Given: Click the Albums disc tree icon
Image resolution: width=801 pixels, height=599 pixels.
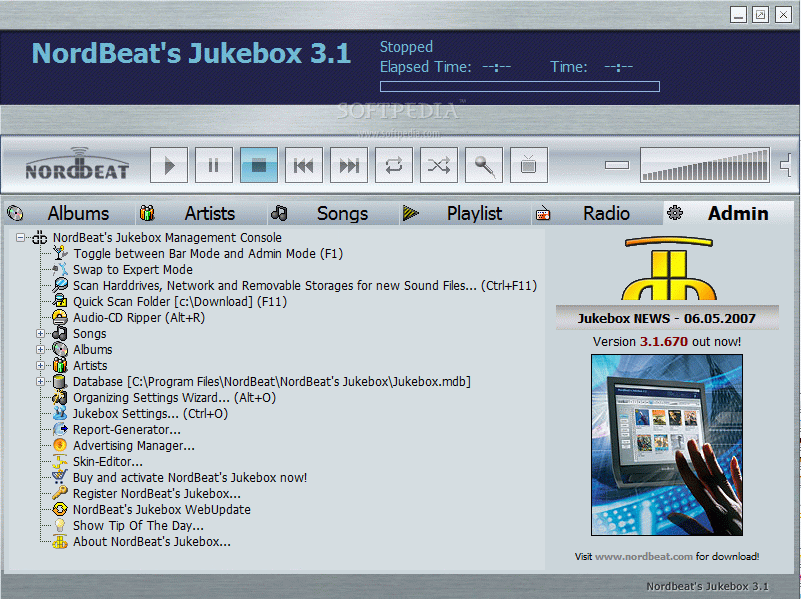Looking at the screenshot, I should coord(60,350).
